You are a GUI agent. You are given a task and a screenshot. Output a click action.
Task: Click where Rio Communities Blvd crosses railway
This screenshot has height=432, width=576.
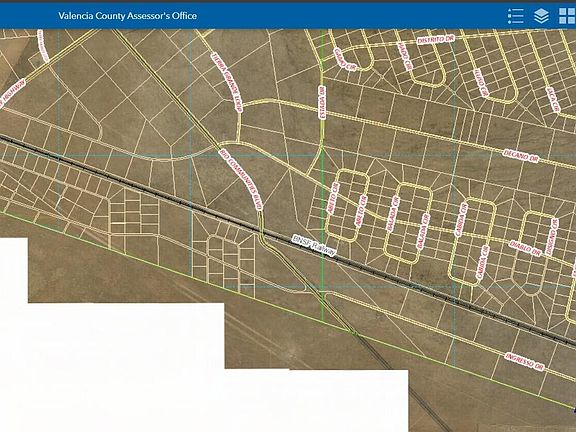(262, 233)
